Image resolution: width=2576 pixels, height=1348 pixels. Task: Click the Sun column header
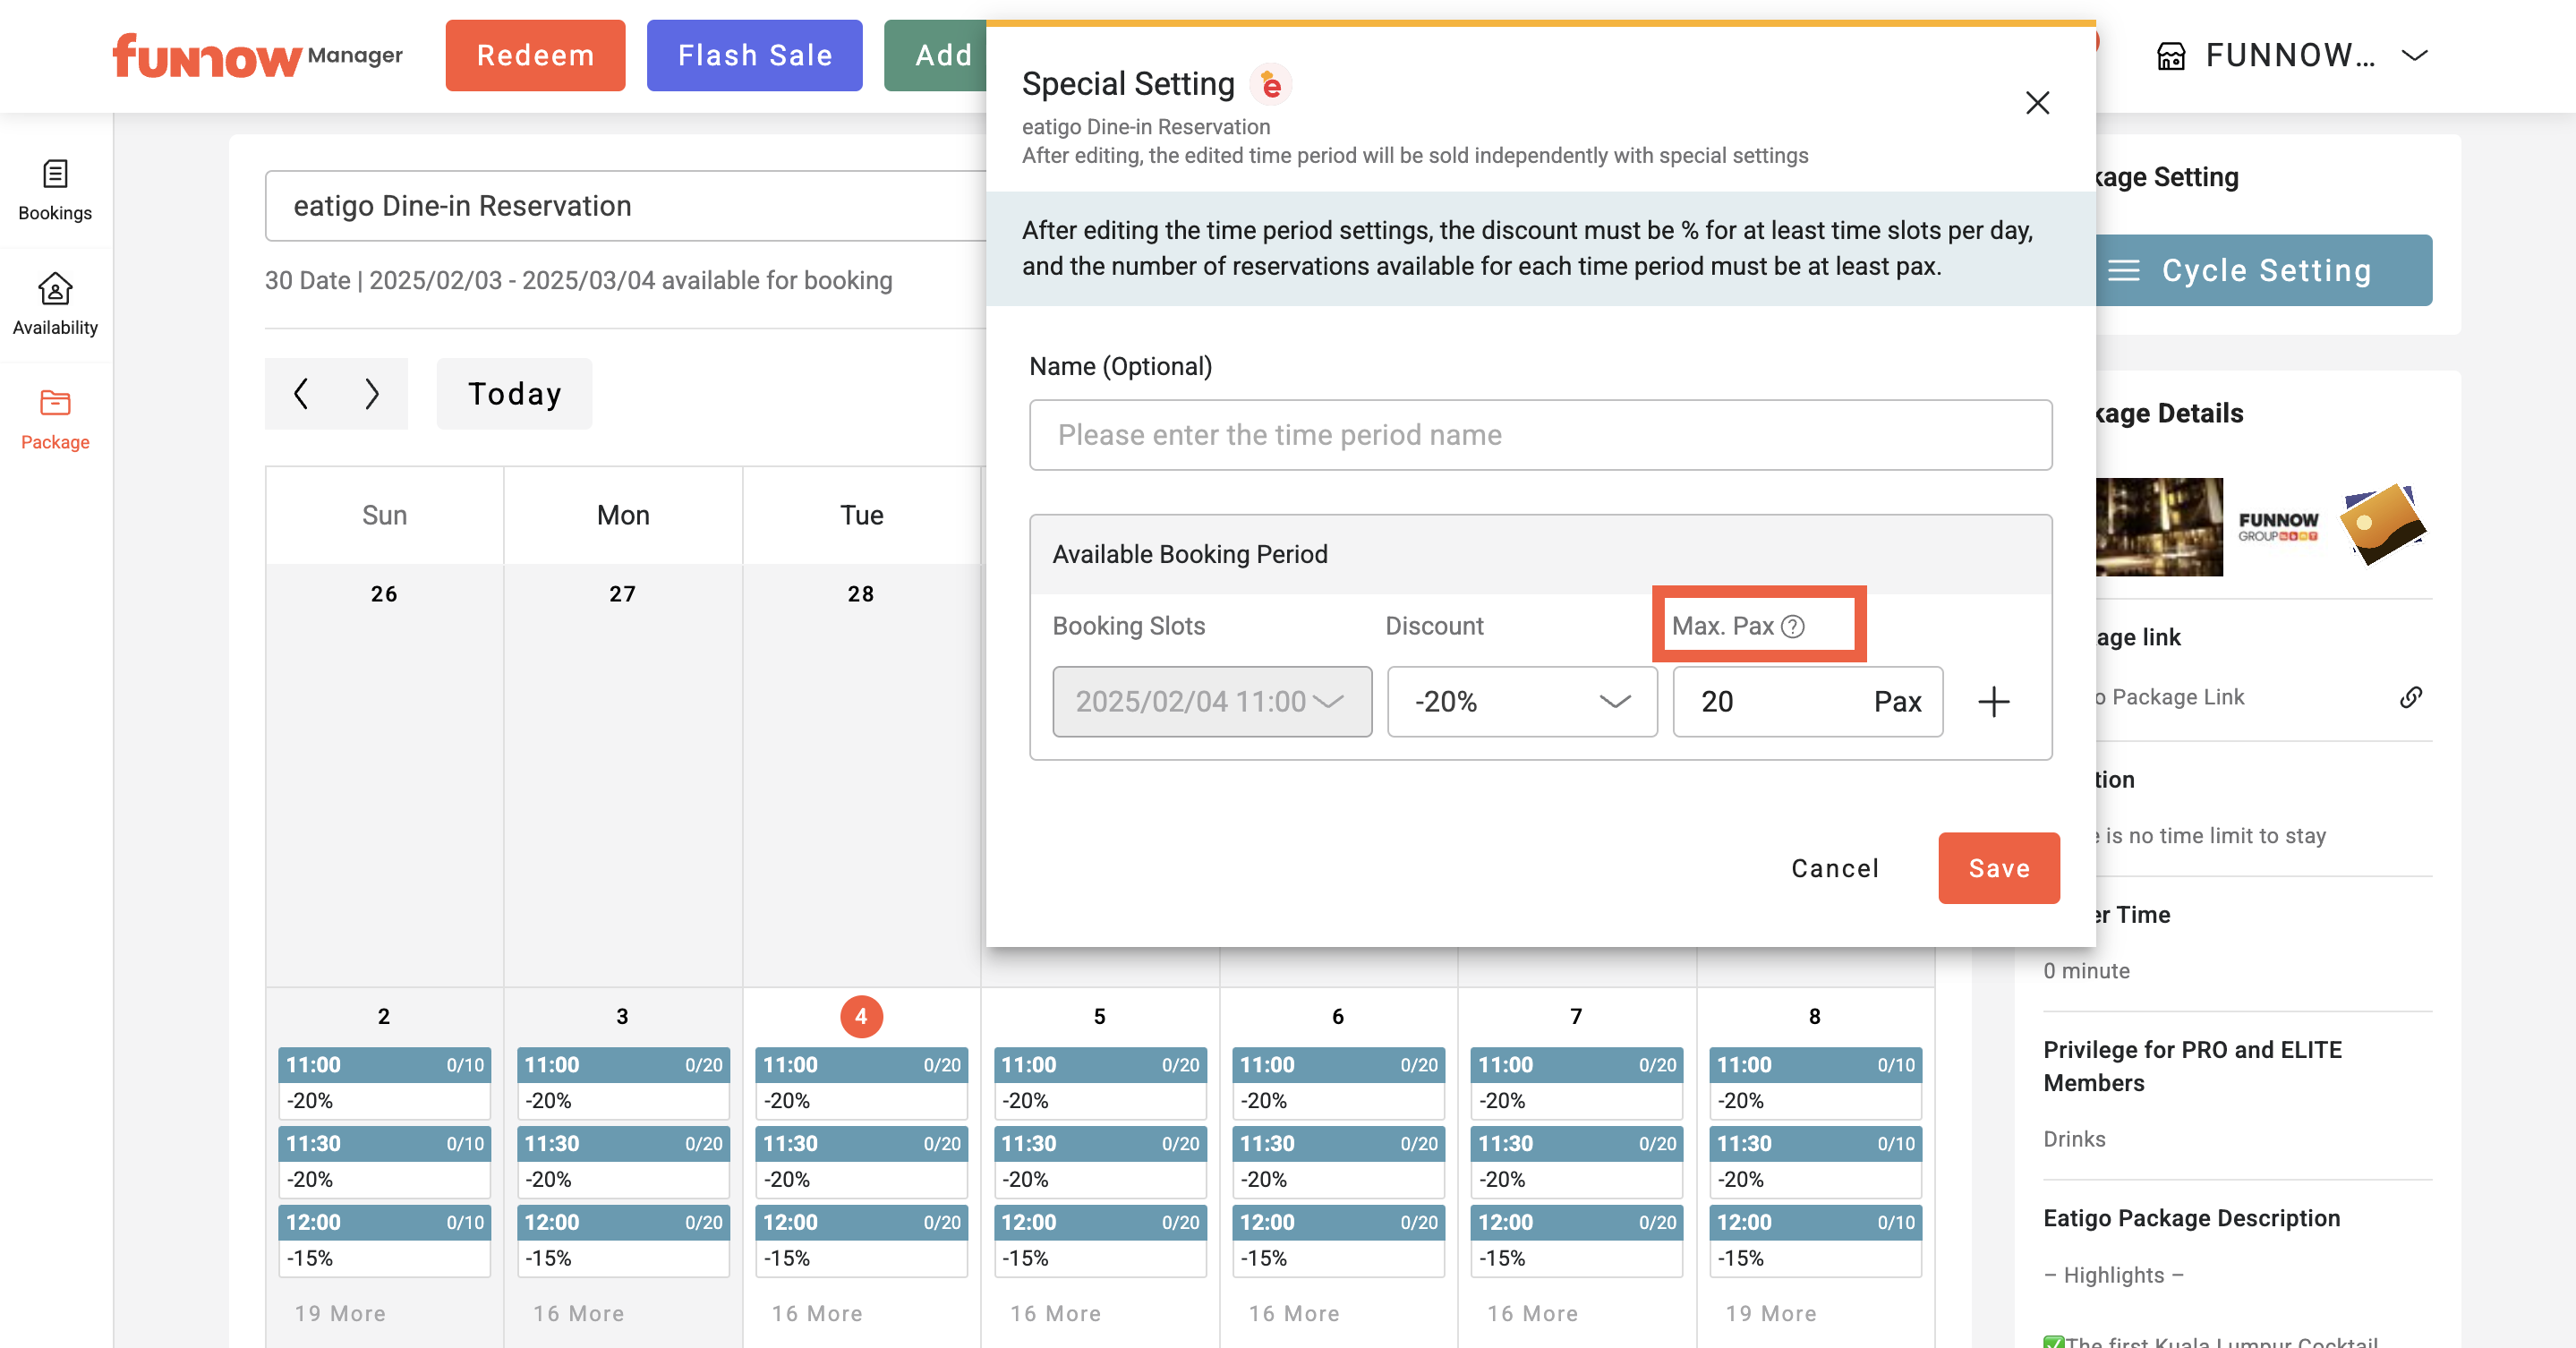[x=384, y=515]
